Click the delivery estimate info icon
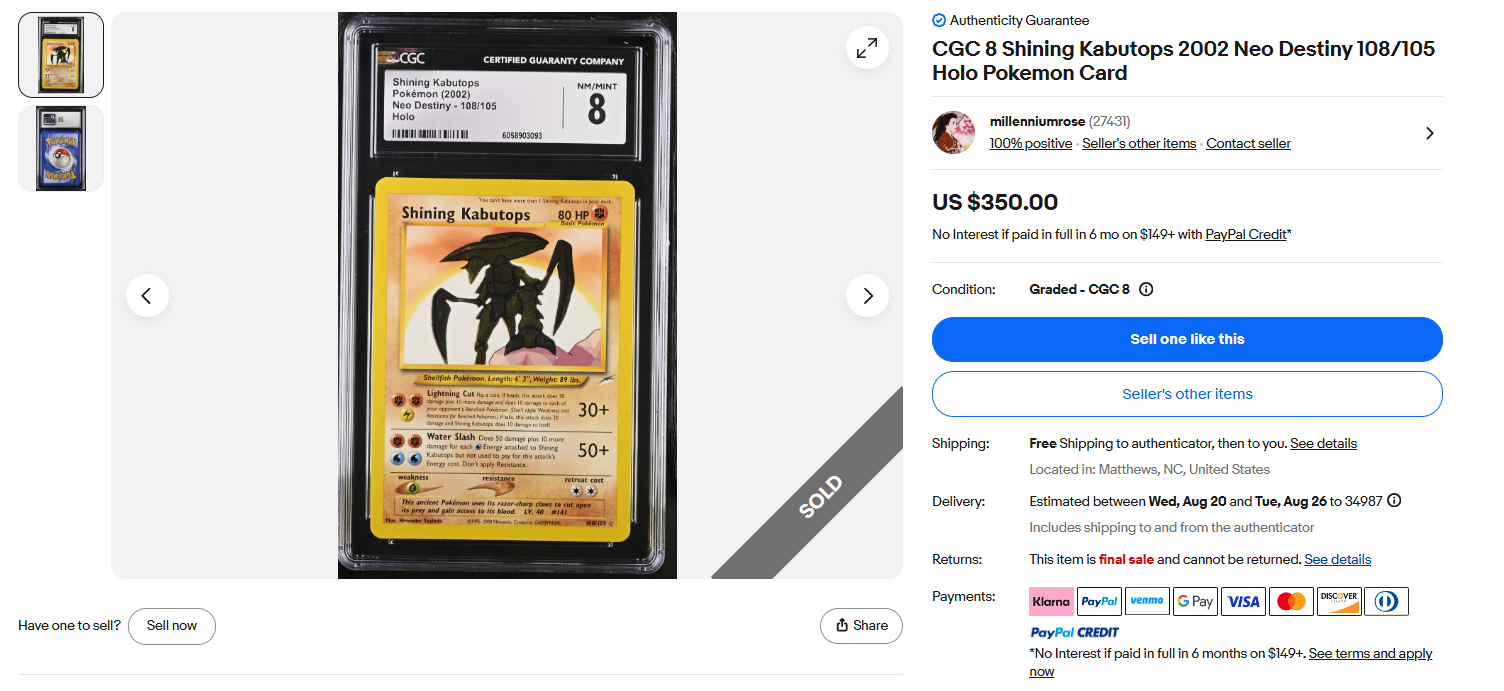This screenshot has height=691, width=1504. click(1394, 500)
